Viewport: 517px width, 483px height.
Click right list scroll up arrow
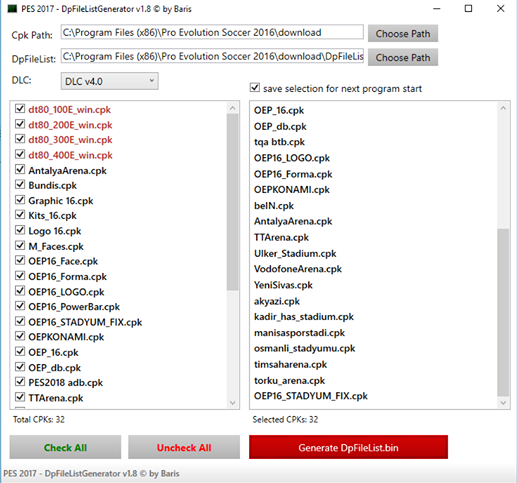click(503, 108)
